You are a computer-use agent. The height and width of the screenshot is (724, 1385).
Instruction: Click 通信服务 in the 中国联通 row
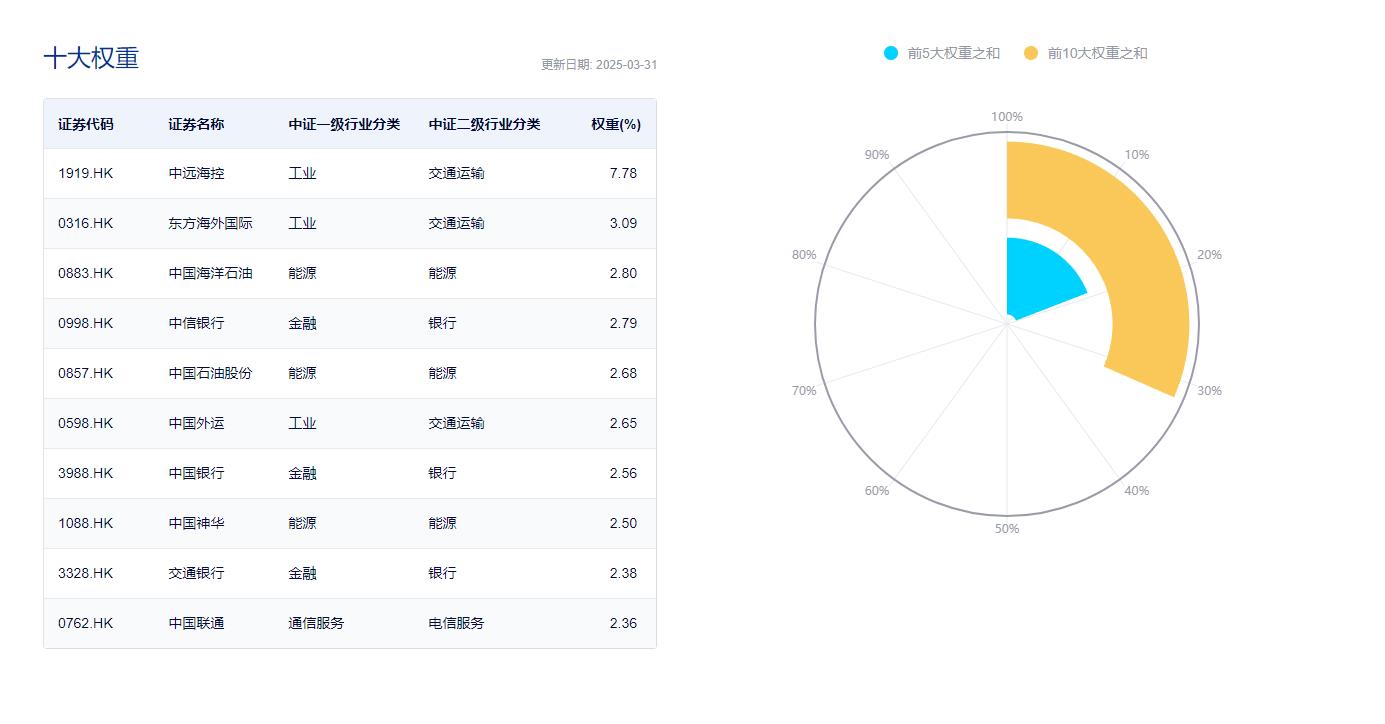coord(316,623)
